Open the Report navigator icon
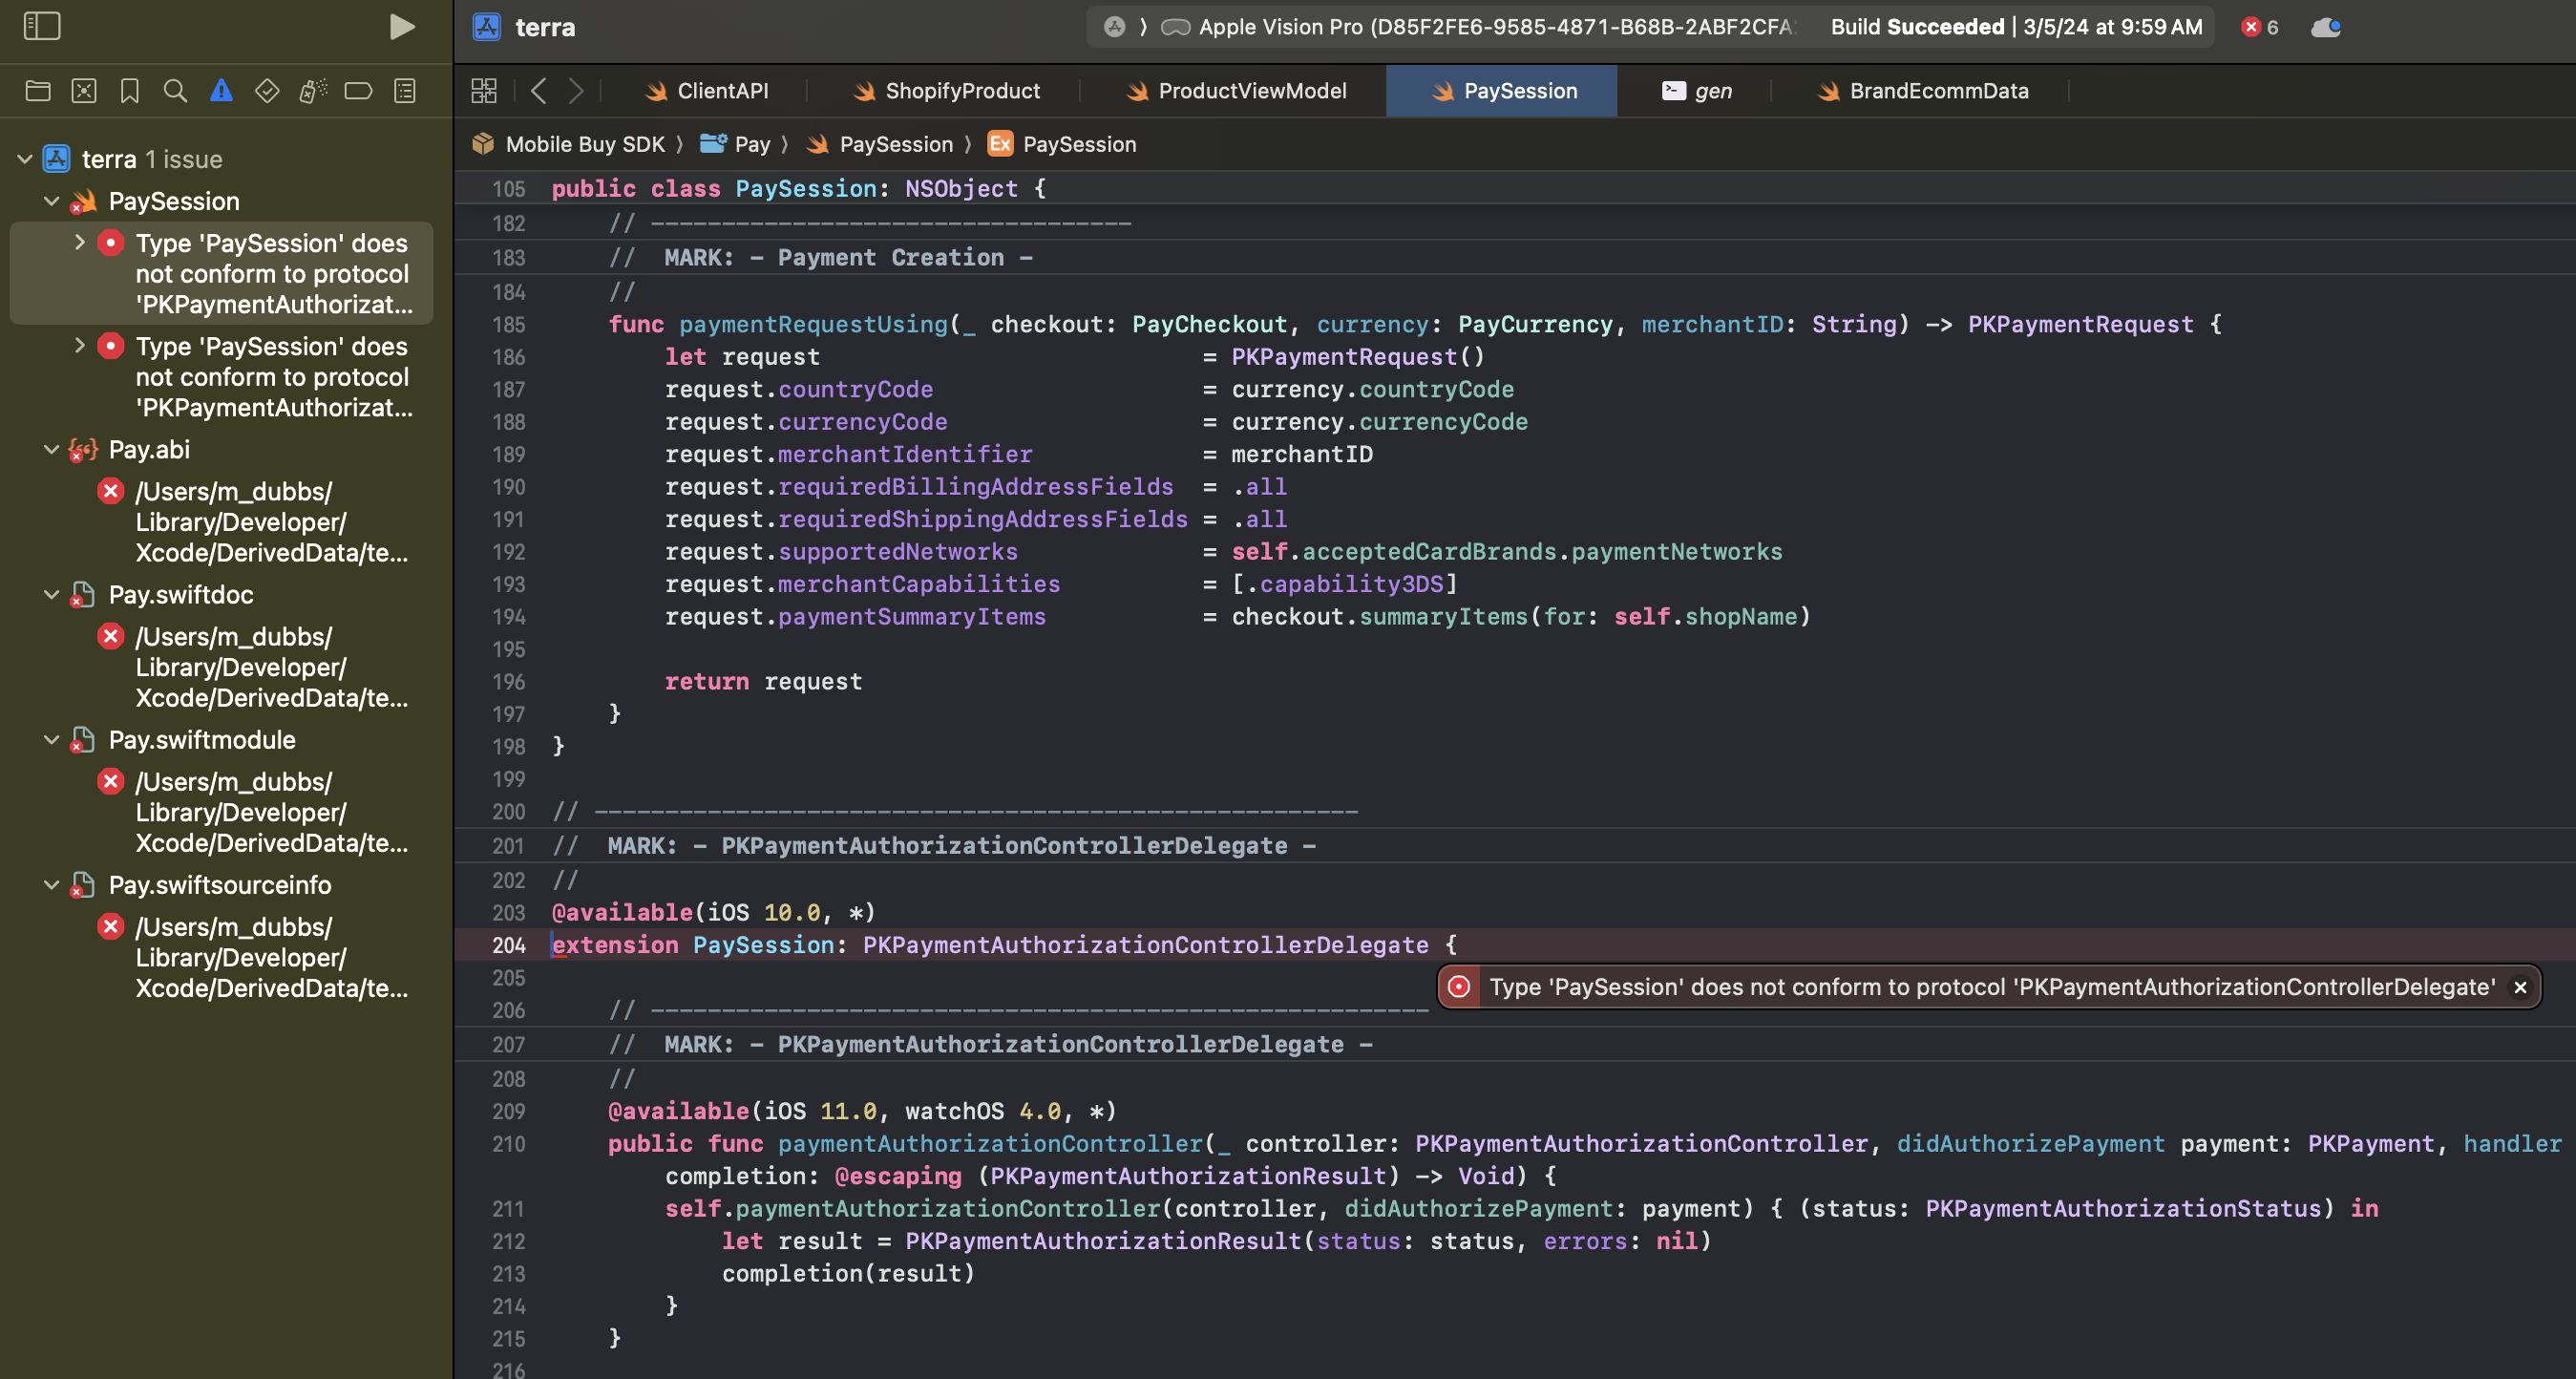The height and width of the screenshot is (1379, 2576). (405, 91)
